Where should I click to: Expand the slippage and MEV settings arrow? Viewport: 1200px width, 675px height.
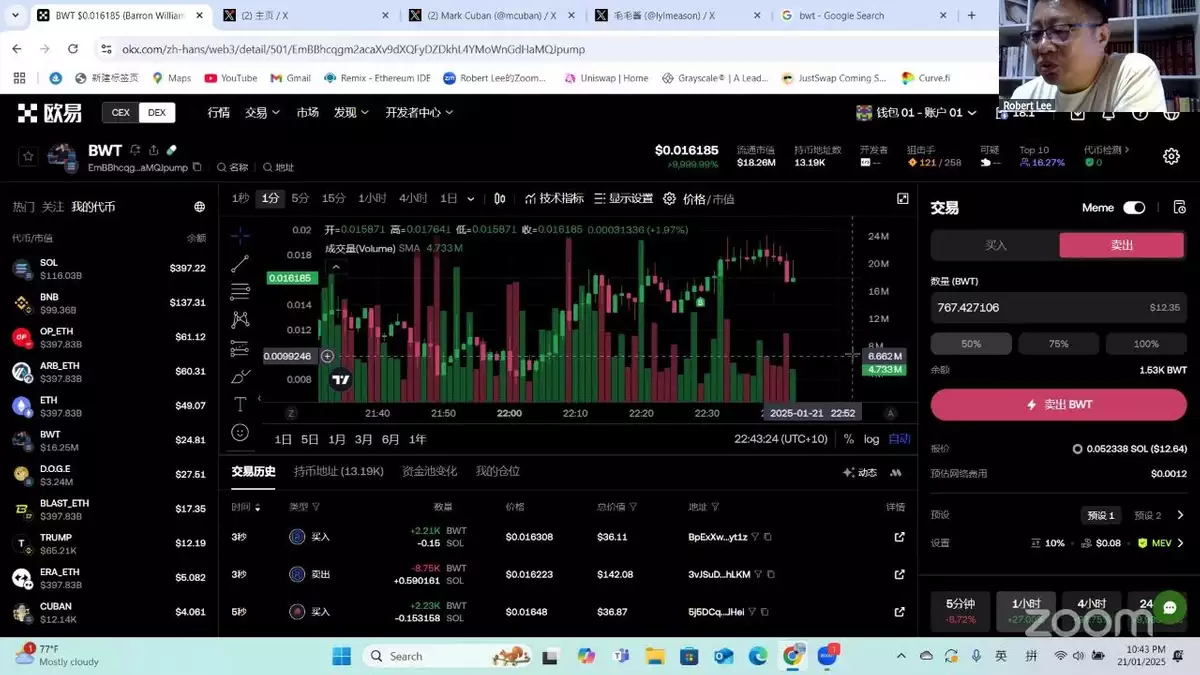1180,543
